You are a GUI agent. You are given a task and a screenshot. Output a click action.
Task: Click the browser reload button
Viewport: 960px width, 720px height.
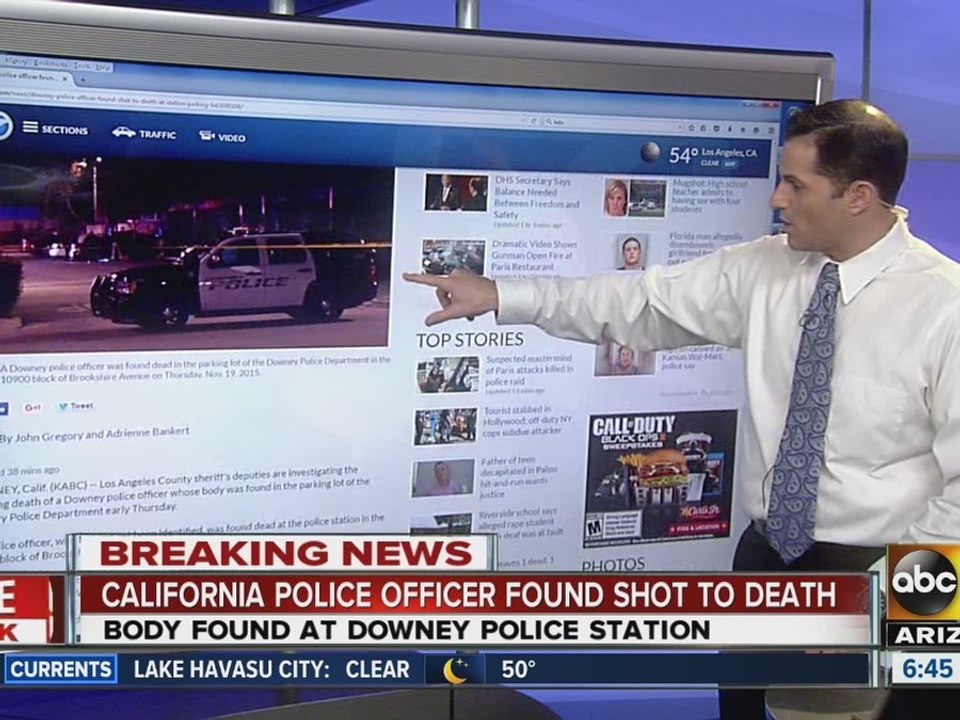534,121
